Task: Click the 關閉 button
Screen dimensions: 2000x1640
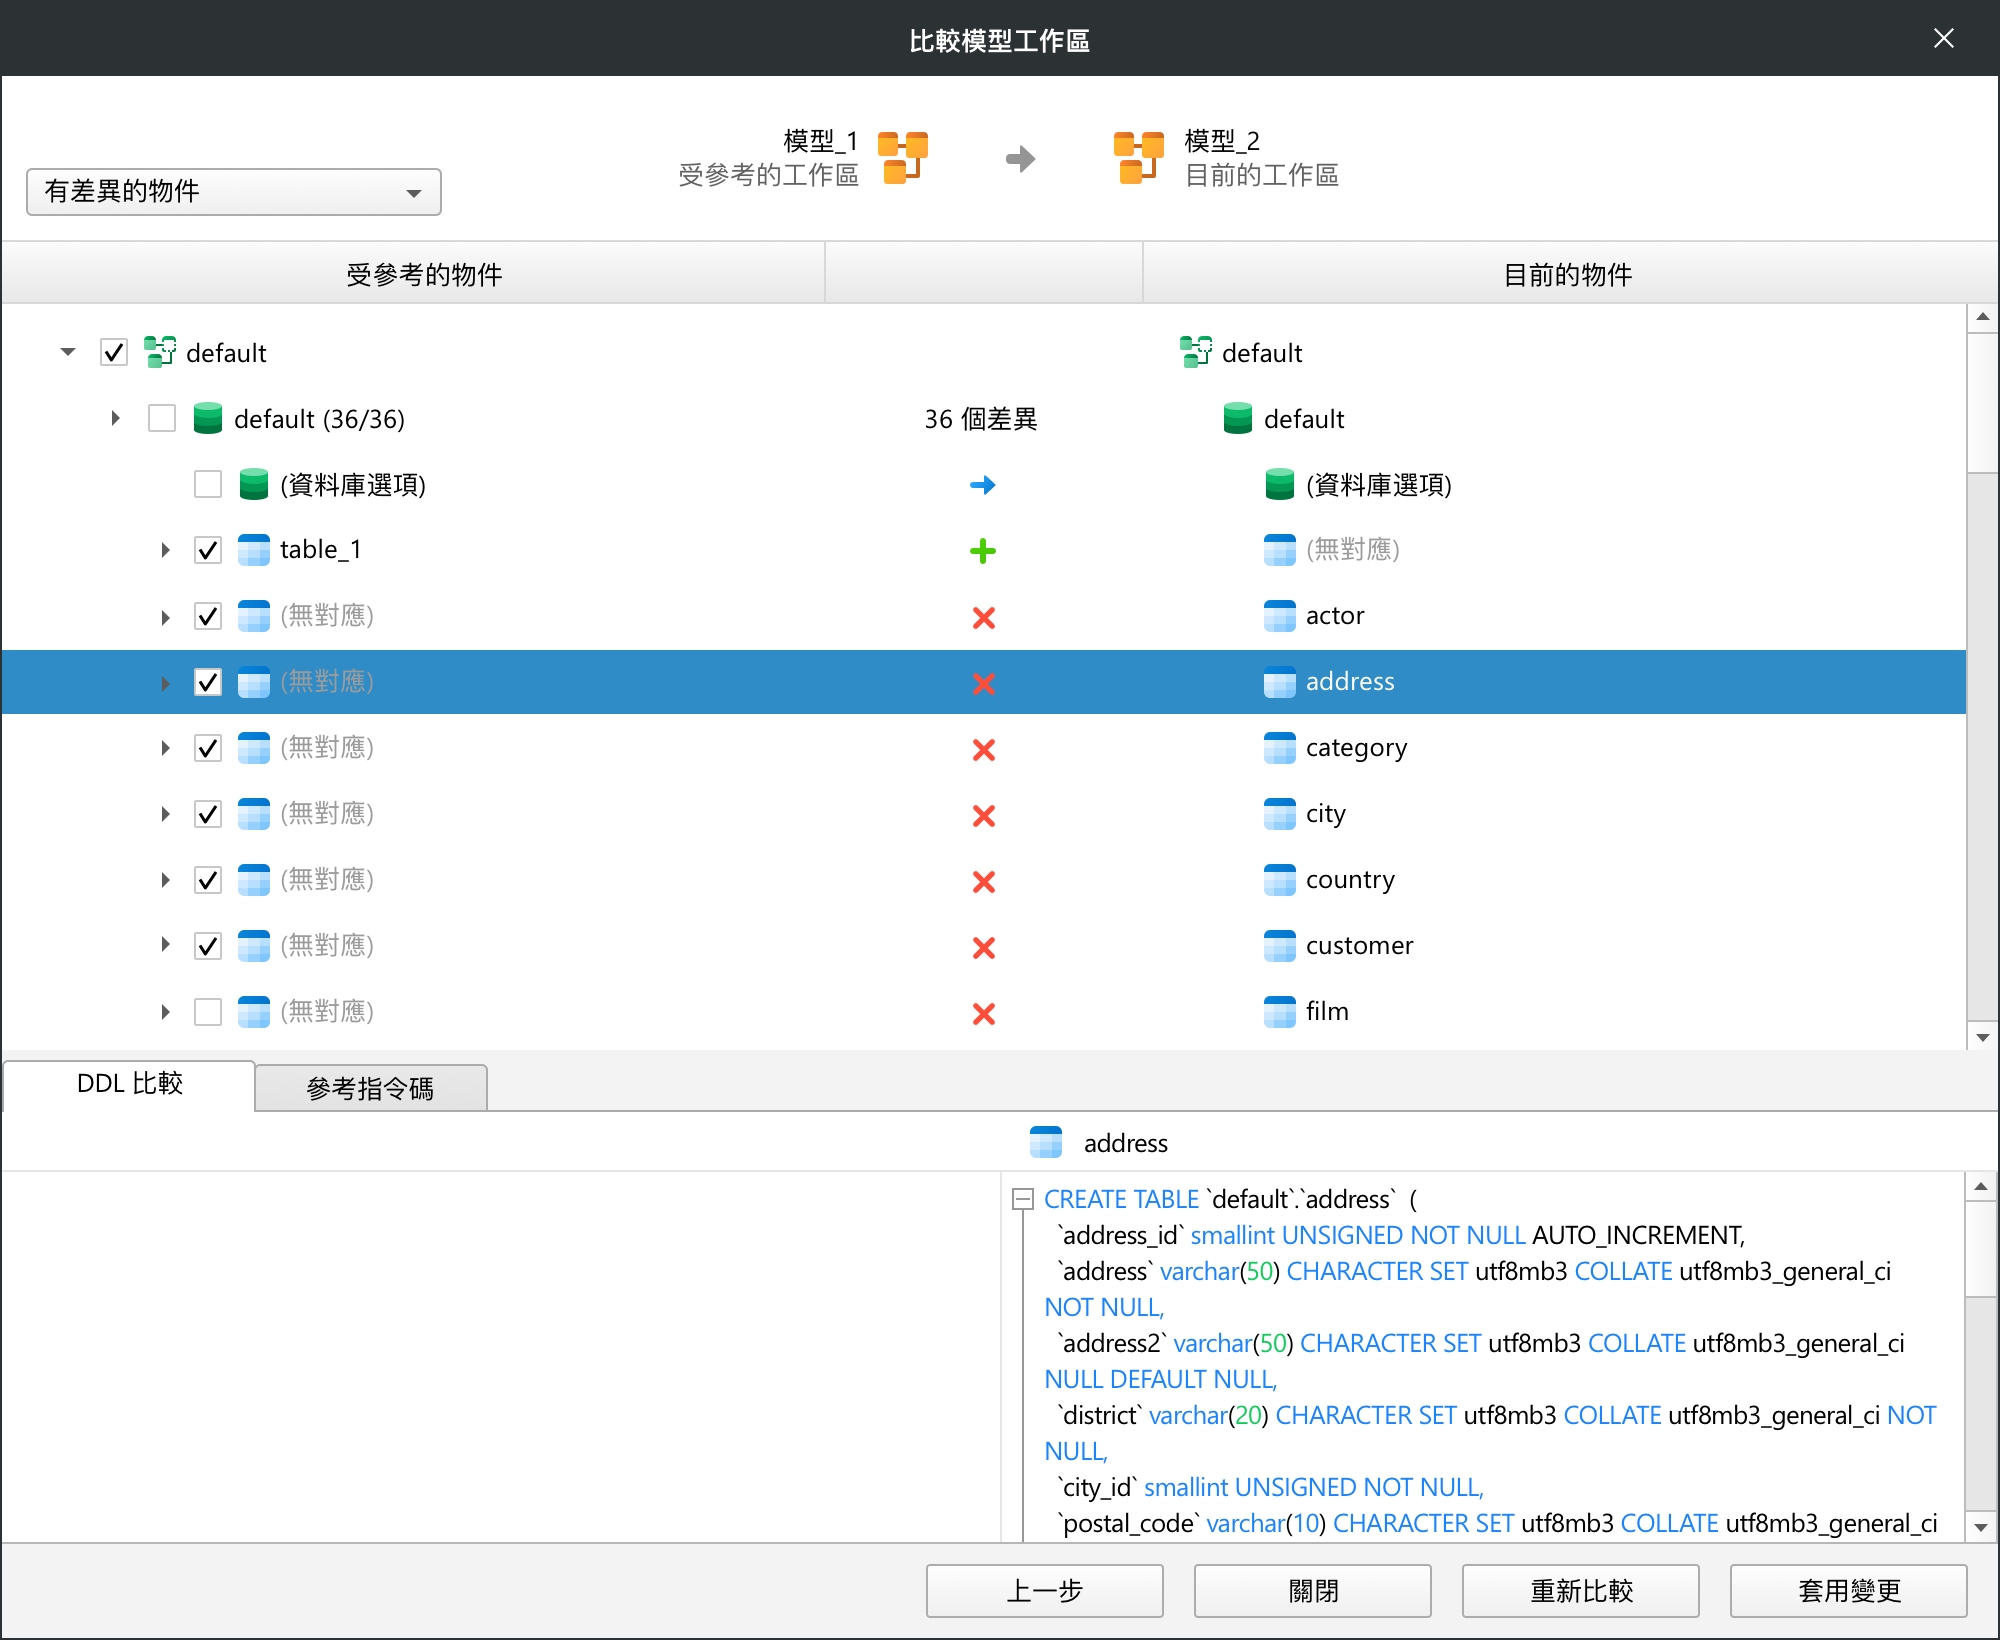Action: tap(1313, 1590)
